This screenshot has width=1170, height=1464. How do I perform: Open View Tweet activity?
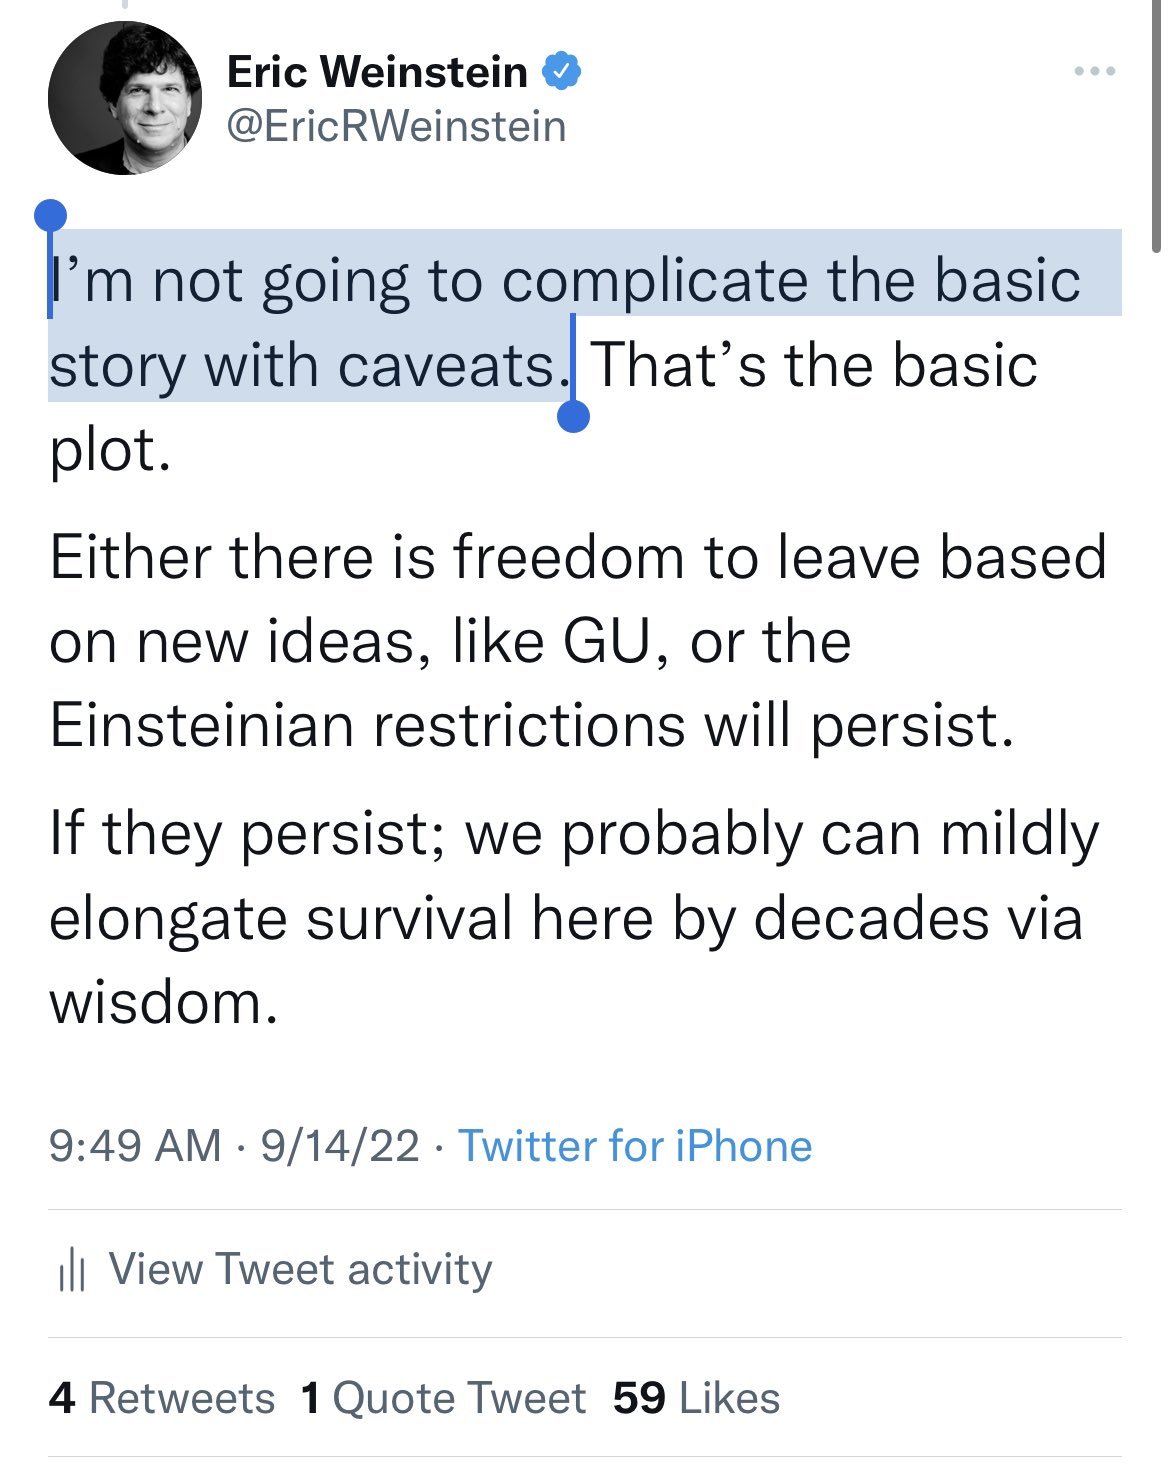coord(300,1269)
